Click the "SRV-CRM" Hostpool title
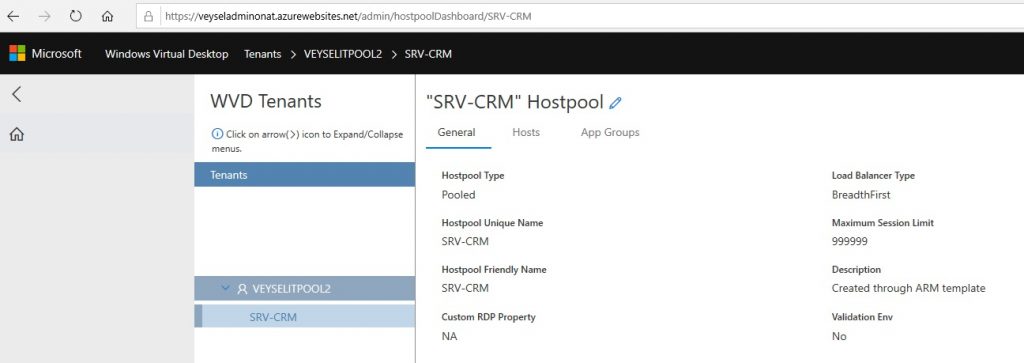This screenshot has height=363, width=1024. tap(515, 103)
